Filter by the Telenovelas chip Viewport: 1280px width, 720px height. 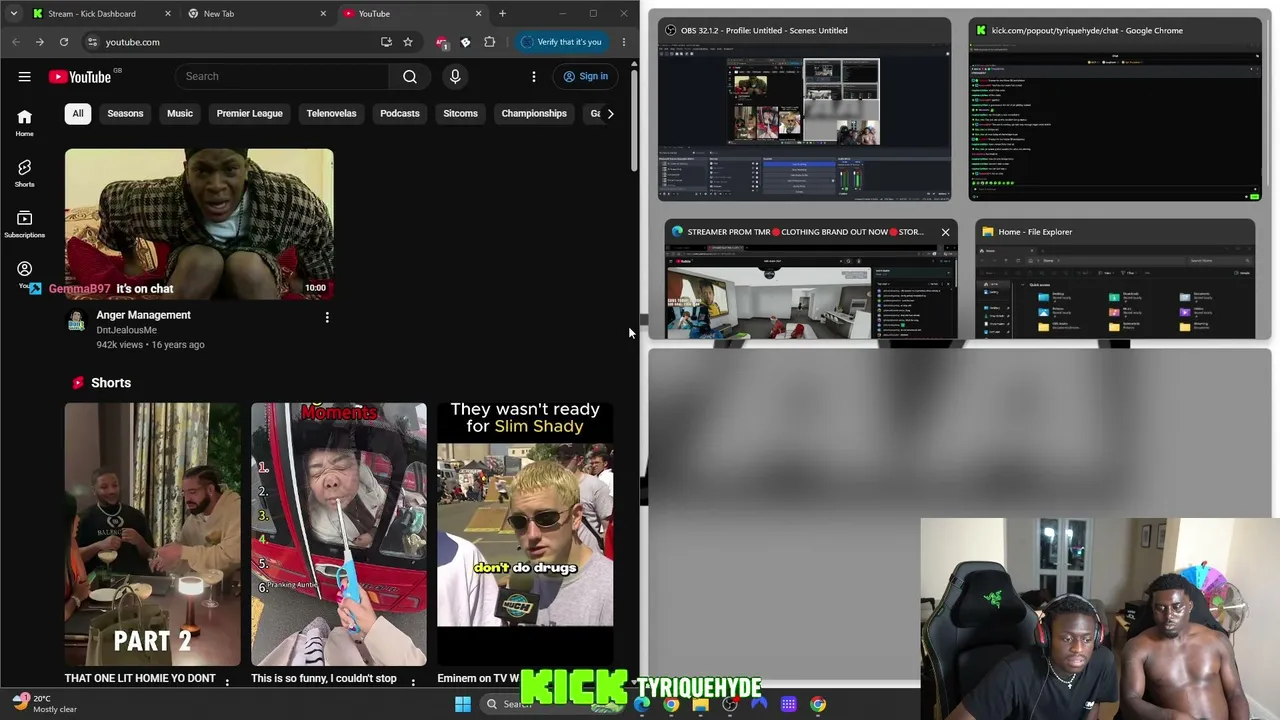click(x=331, y=113)
